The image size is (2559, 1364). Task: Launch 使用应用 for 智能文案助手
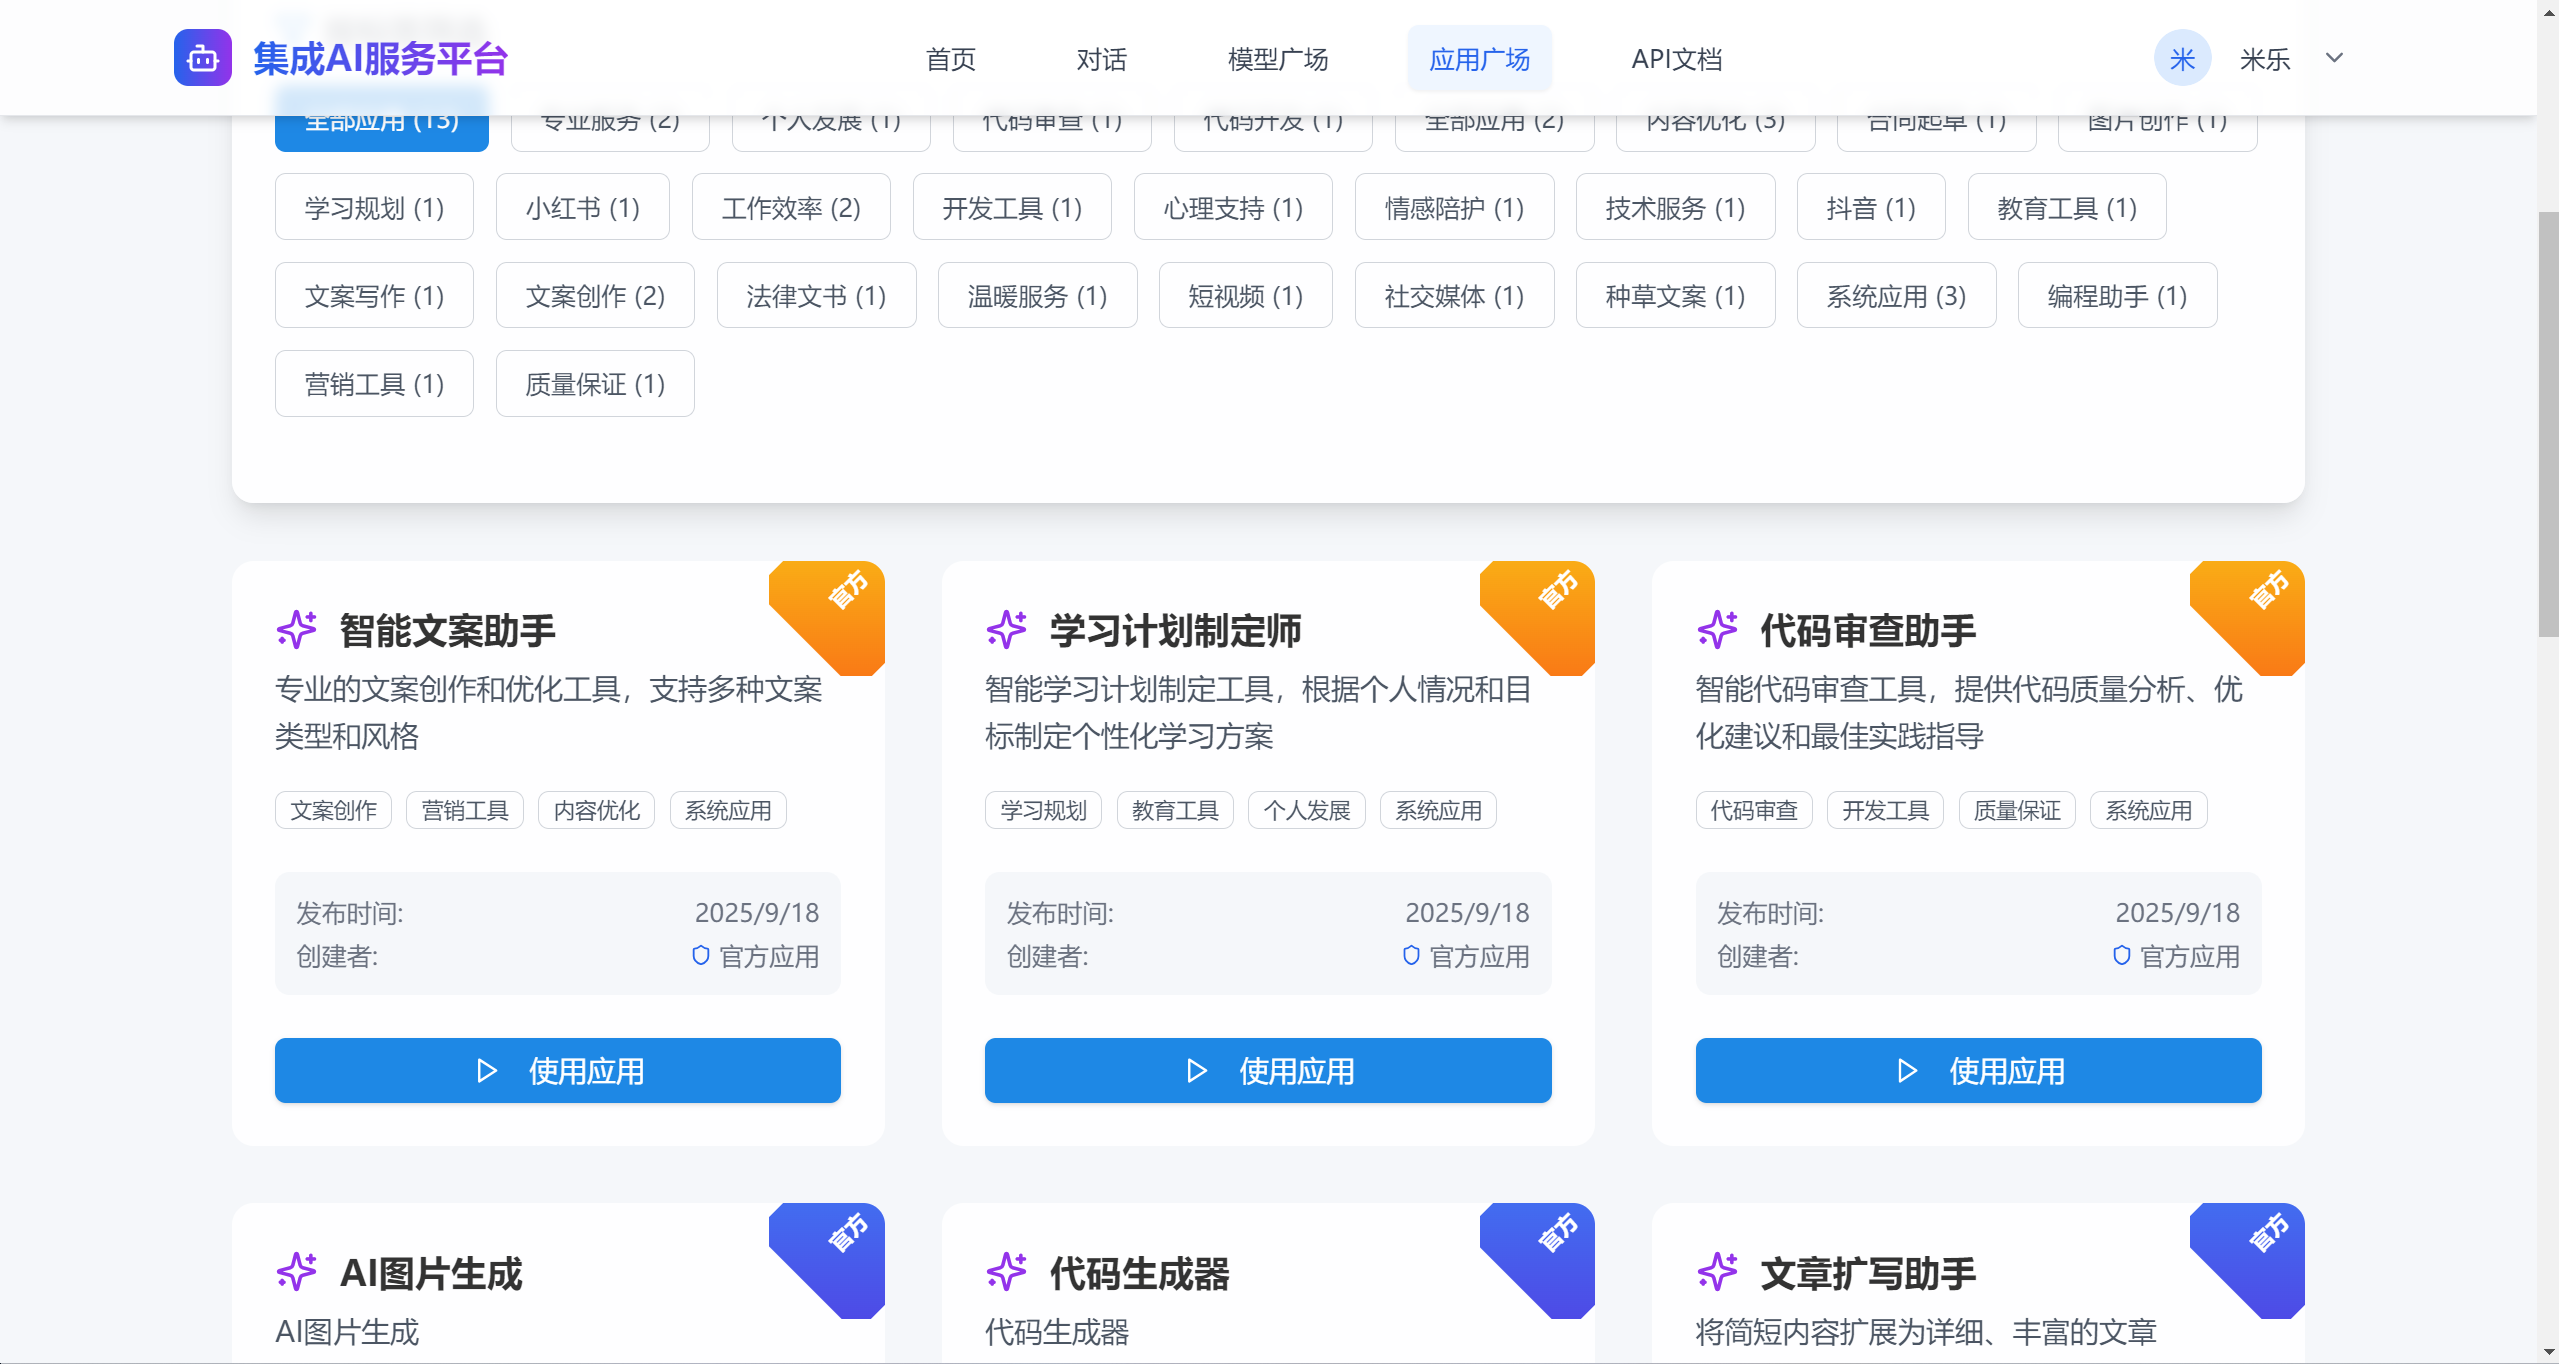[x=558, y=1070]
